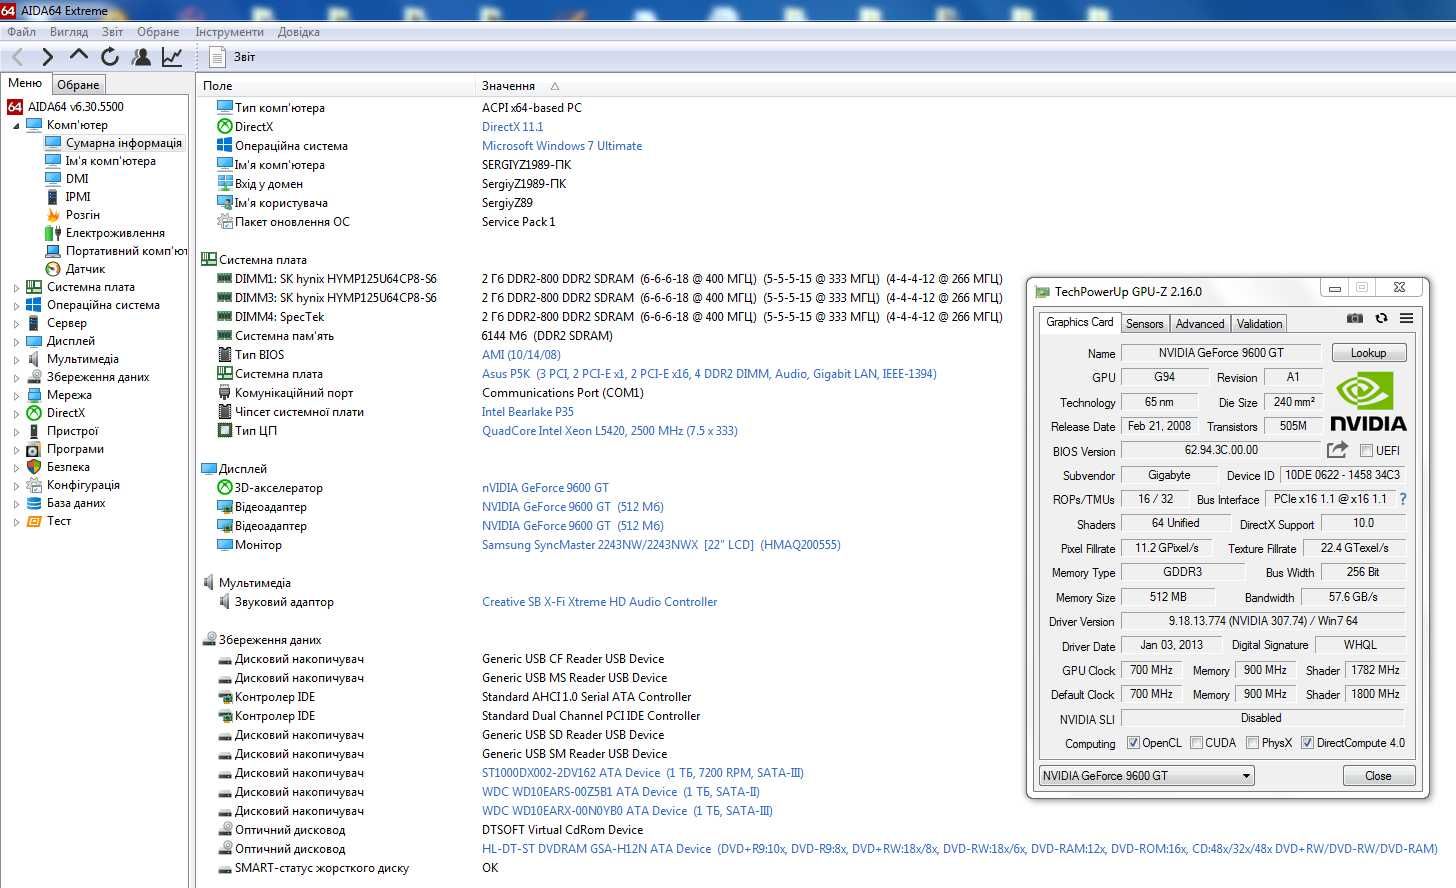Viewport: 1456px width, 888px height.
Task: Open the Intel Bearlake P35 chipset link
Action: pos(528,412)
